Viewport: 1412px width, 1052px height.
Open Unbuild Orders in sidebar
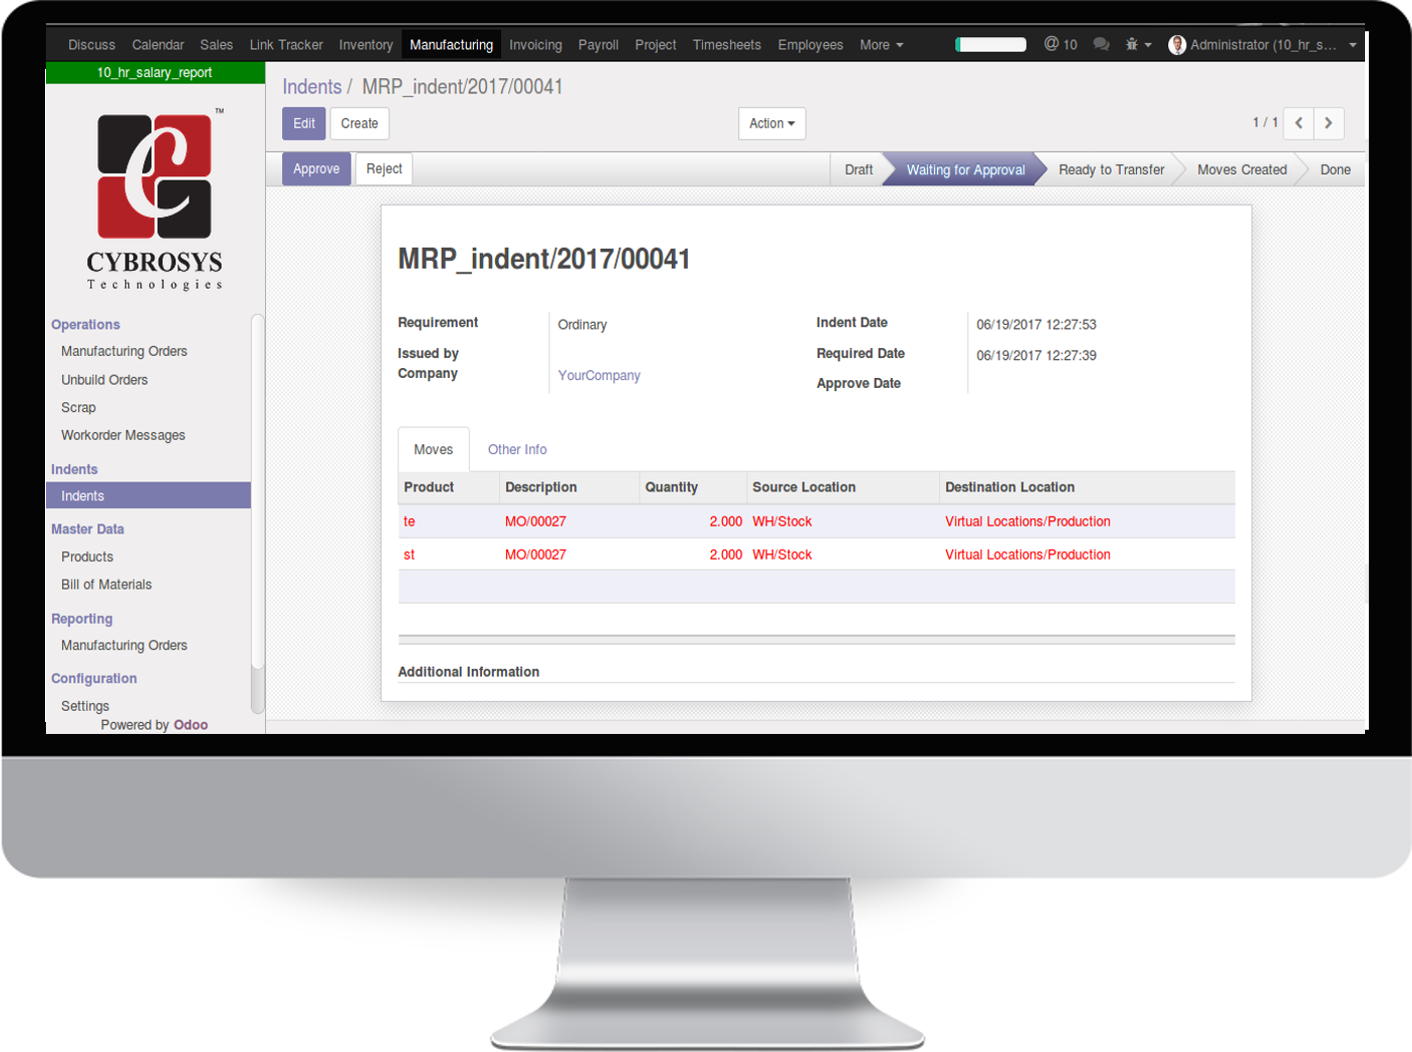click(104, 380)
